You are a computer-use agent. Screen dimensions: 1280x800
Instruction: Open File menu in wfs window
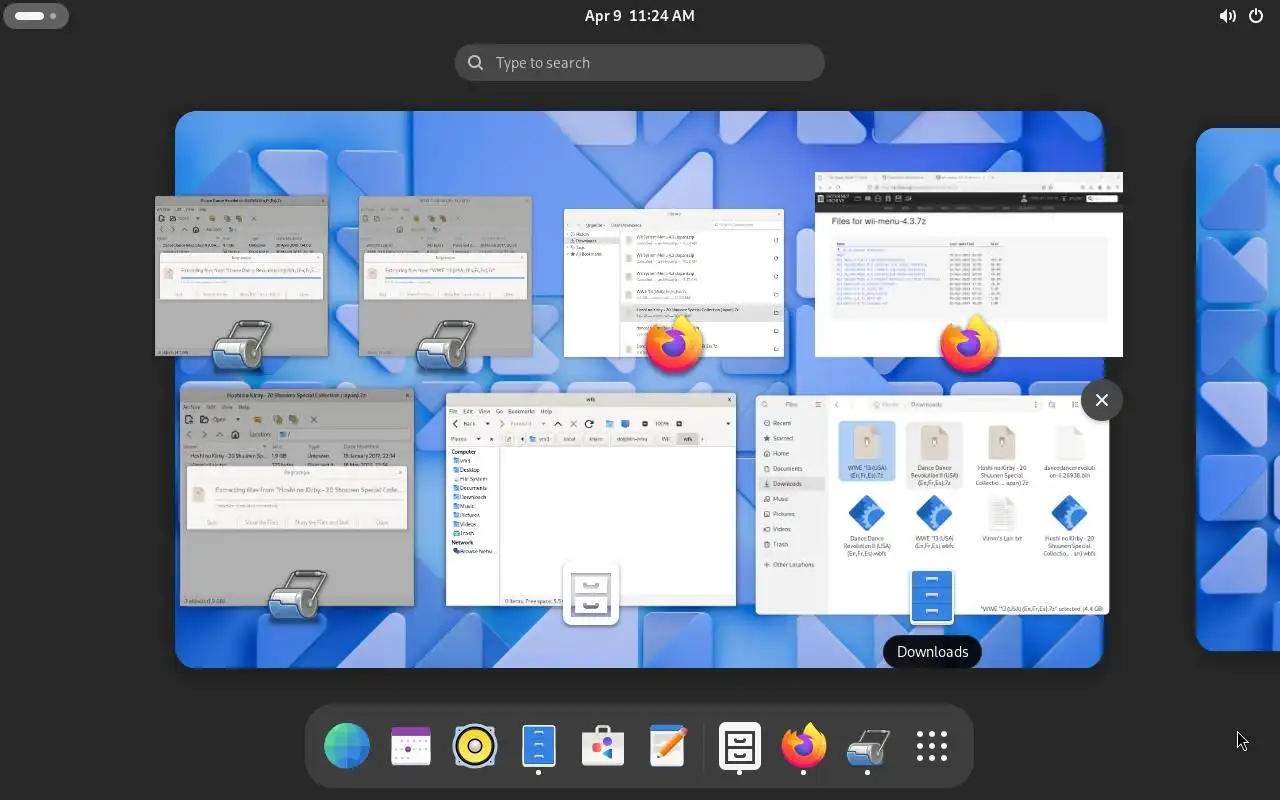(x=453, y=411)
